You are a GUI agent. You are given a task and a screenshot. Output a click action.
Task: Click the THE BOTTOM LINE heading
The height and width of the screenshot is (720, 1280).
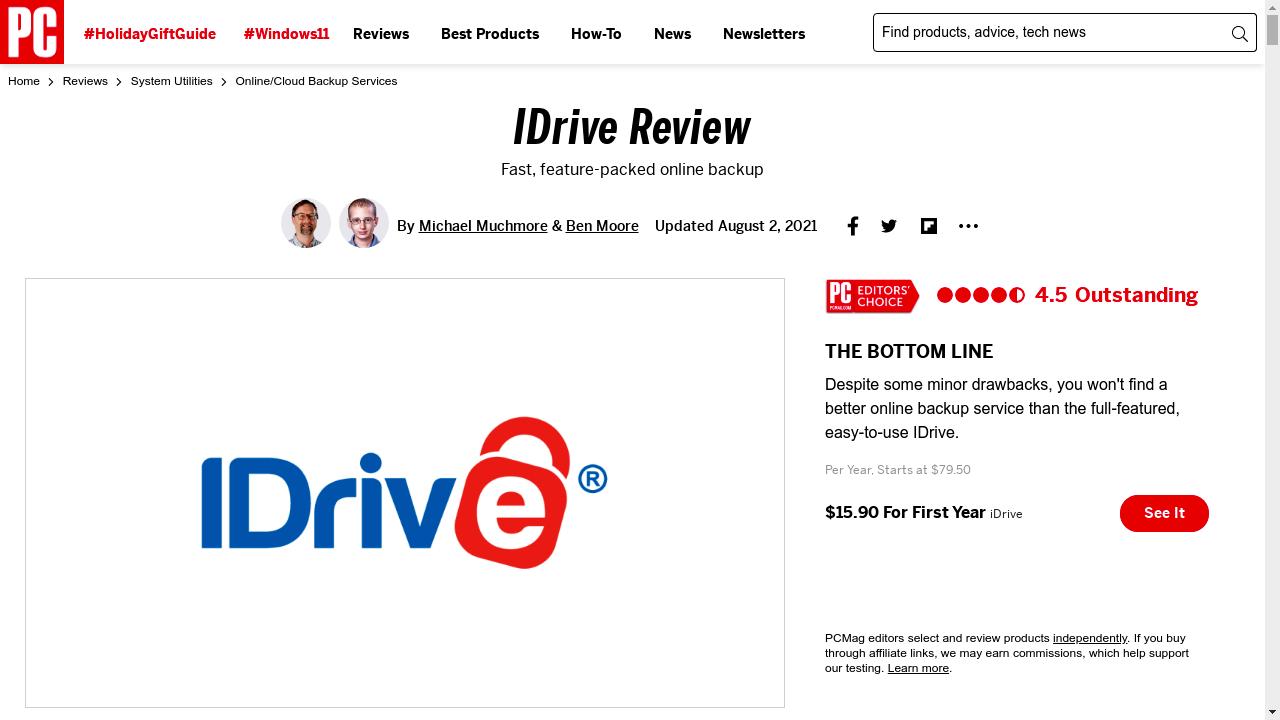point(909,352)
